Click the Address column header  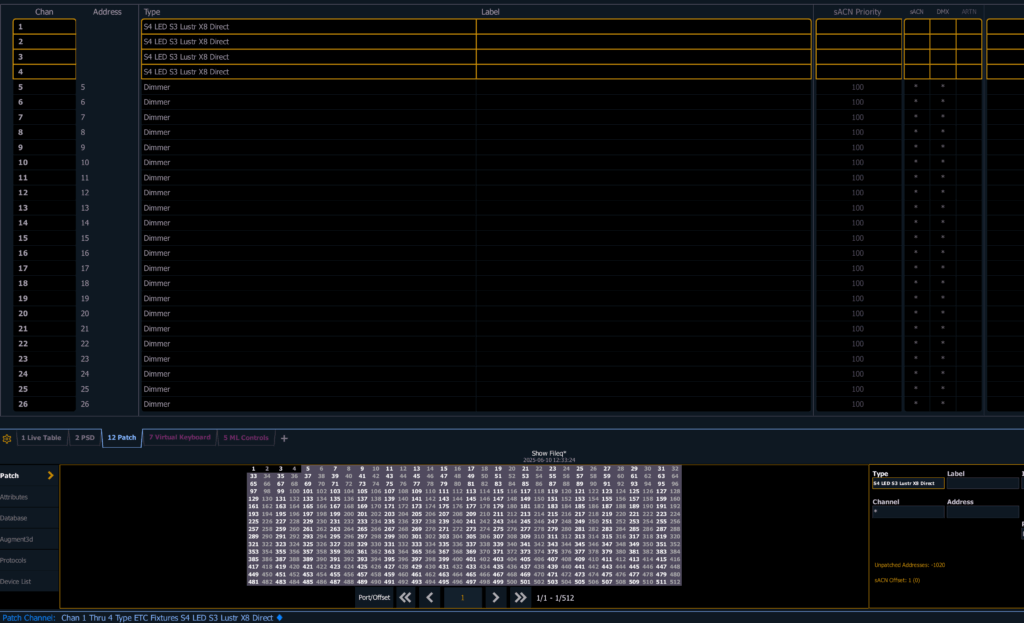click(107, 12)
